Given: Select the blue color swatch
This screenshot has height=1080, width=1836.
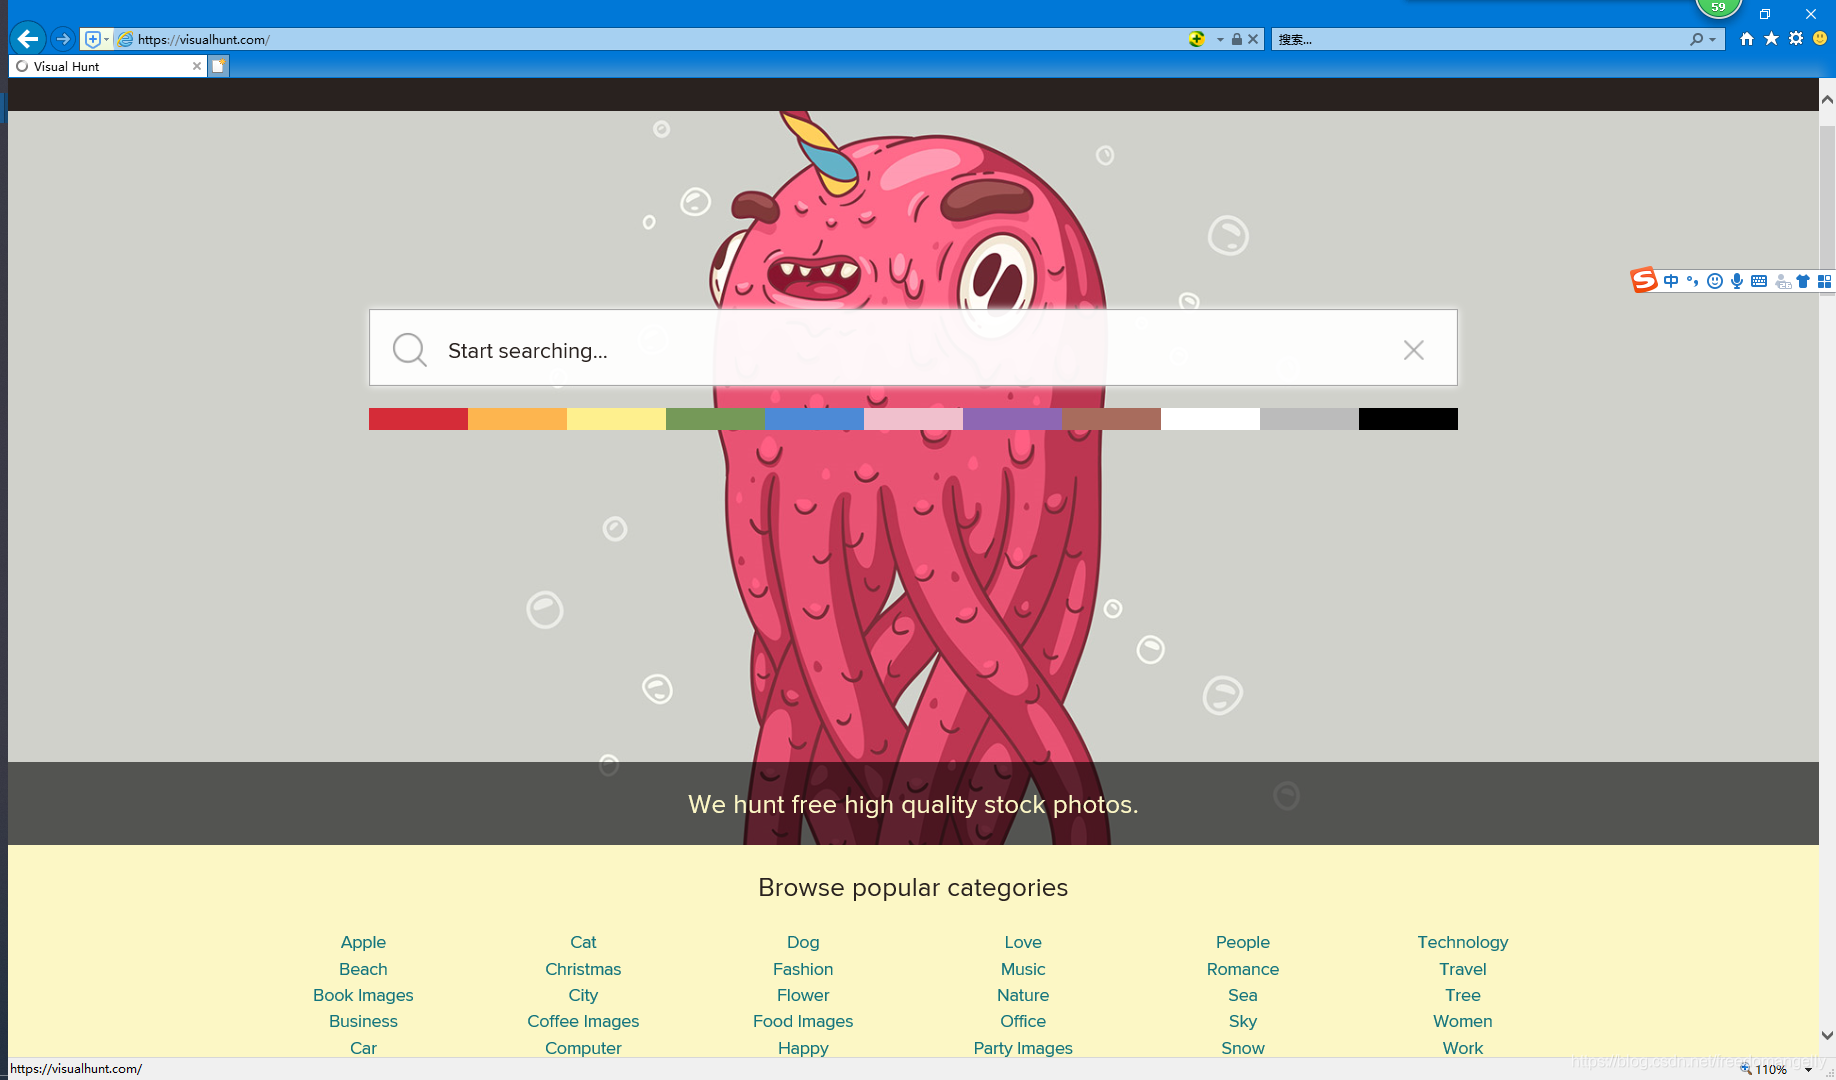Looking at the screenshot, I should point(814,419).
